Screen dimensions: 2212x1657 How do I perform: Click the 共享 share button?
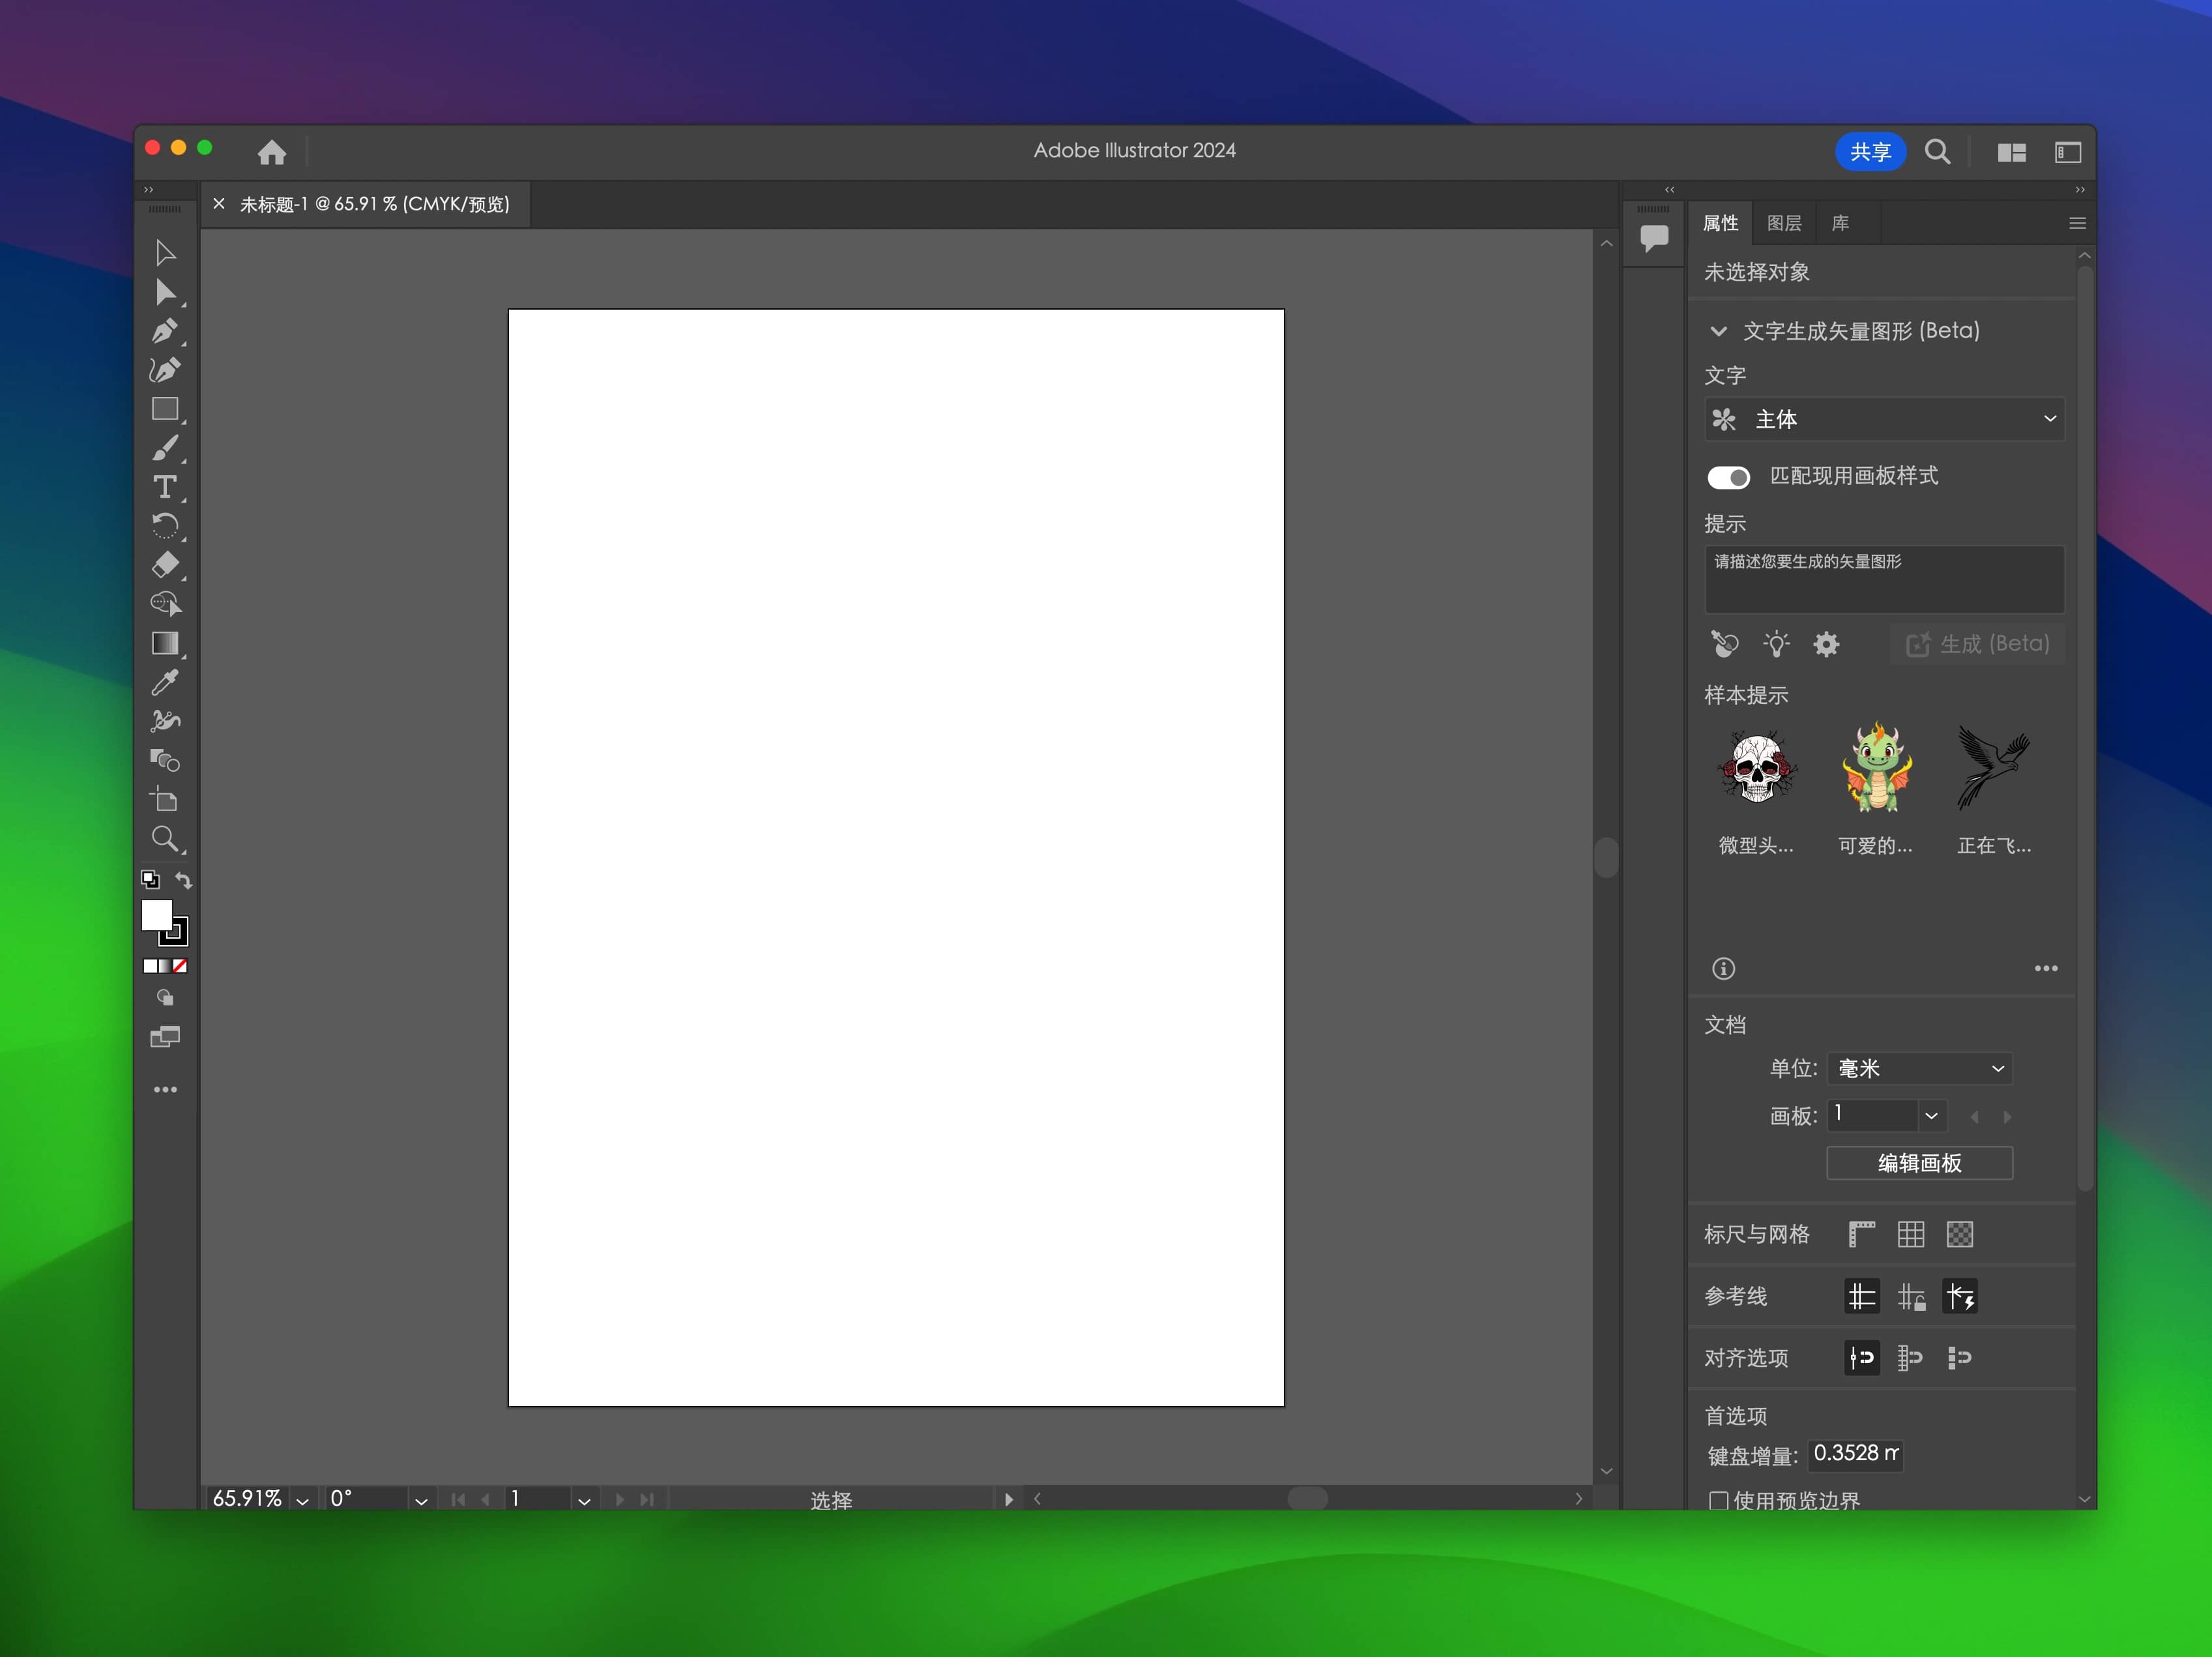pyautogui.click(x=1870, y=152)
